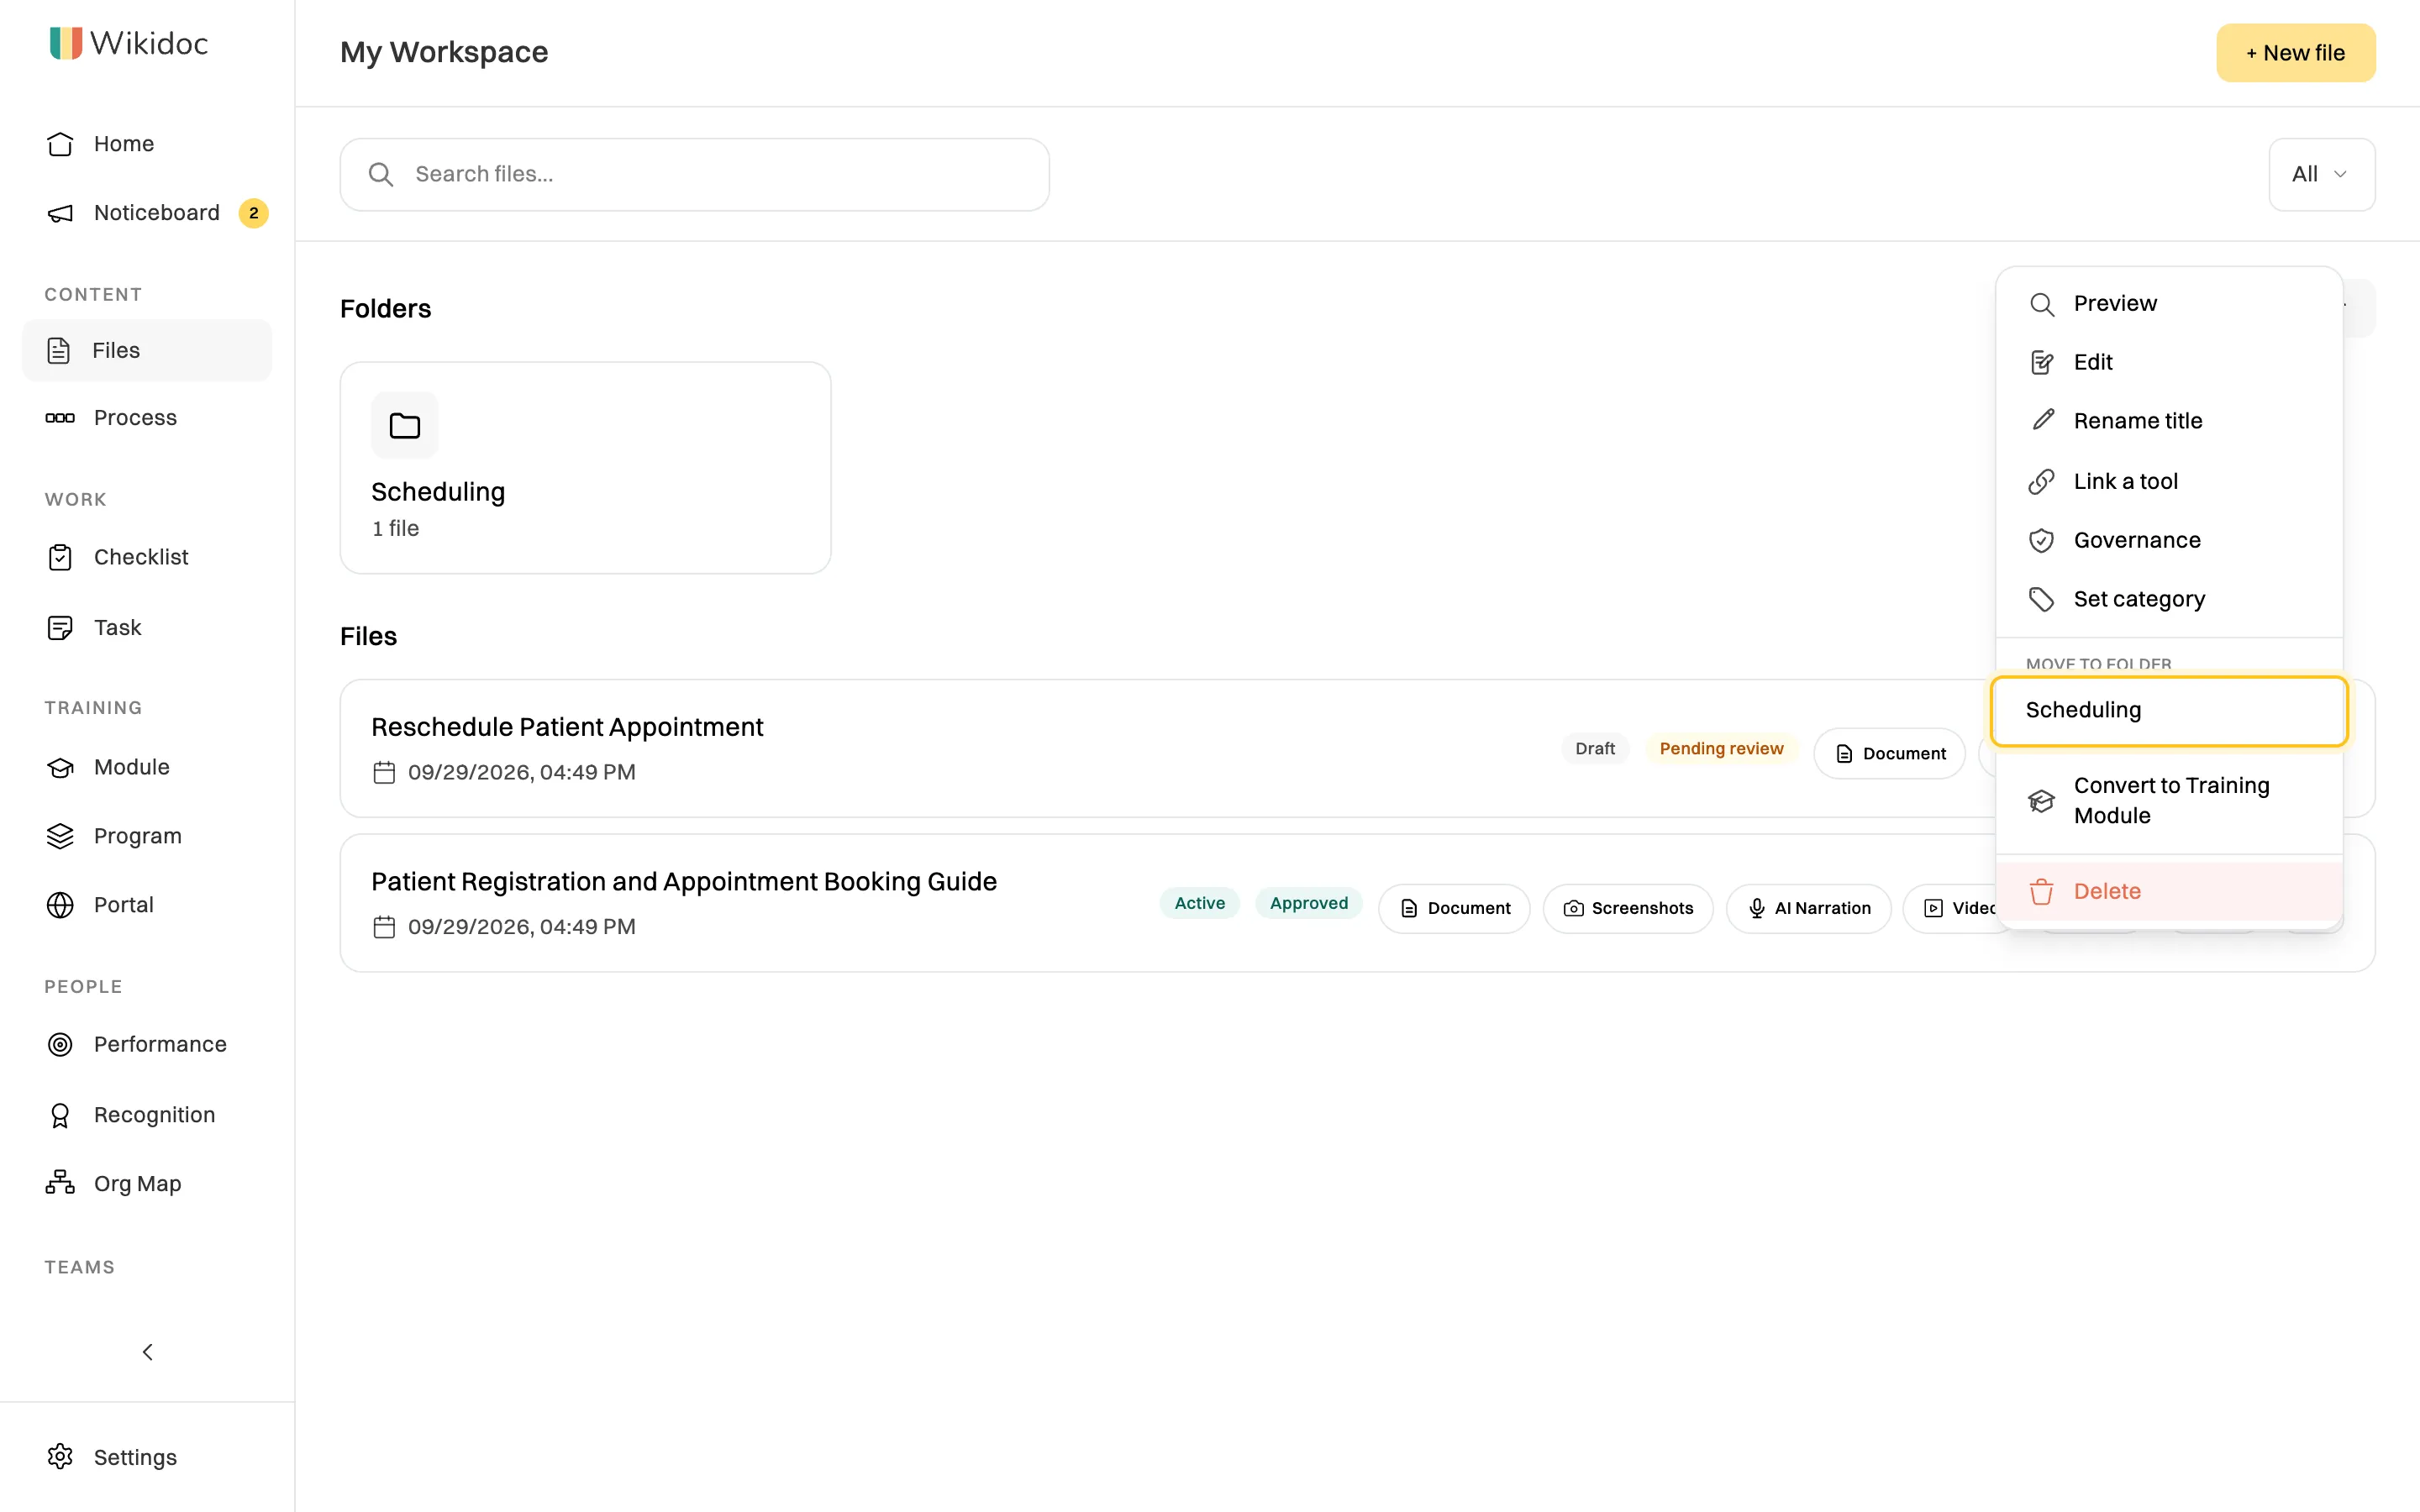Image resolution: width=2420 pixels, height=1512 pixels.
Task: Open the Files sidebar item
Action: click(147, 350)
